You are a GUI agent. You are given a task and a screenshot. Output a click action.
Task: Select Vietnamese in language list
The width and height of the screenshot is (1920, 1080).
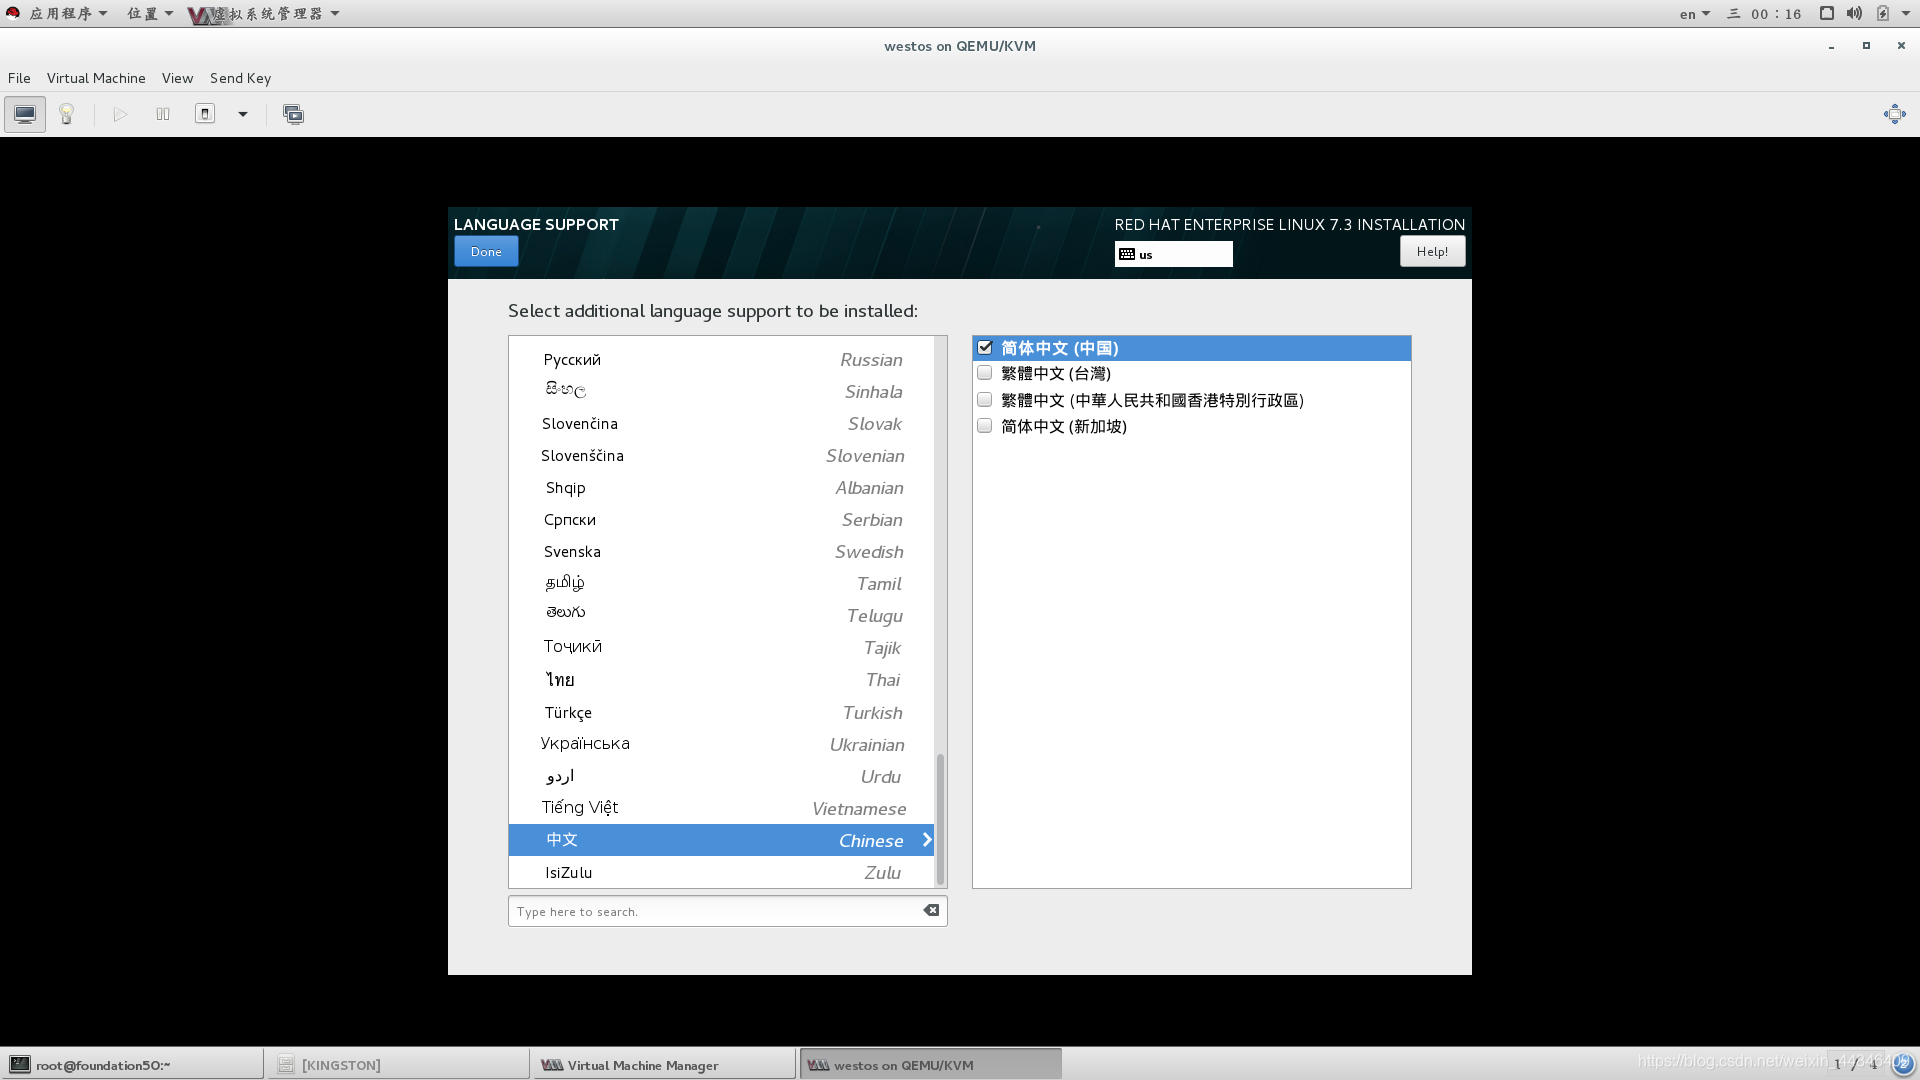721,809
